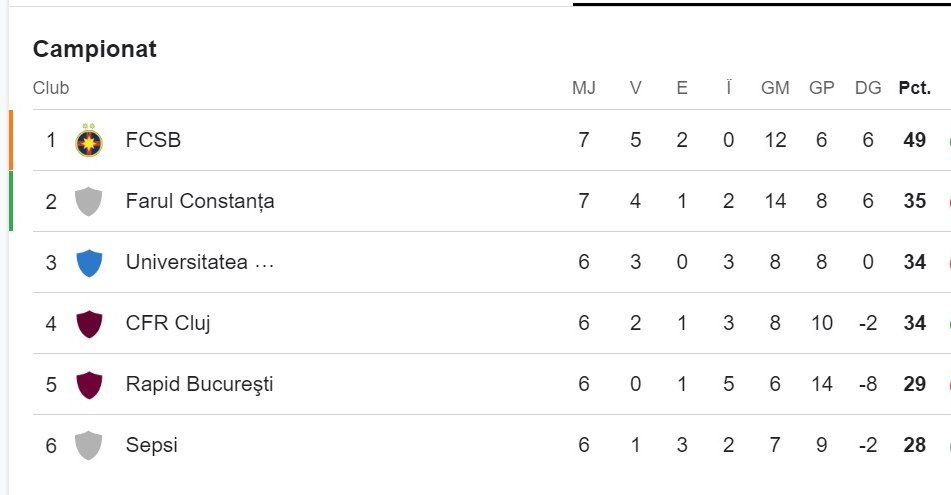Screen dimensions: 951x495
Task: Open the Sepsi team link
Action: [x=152, y=445]
